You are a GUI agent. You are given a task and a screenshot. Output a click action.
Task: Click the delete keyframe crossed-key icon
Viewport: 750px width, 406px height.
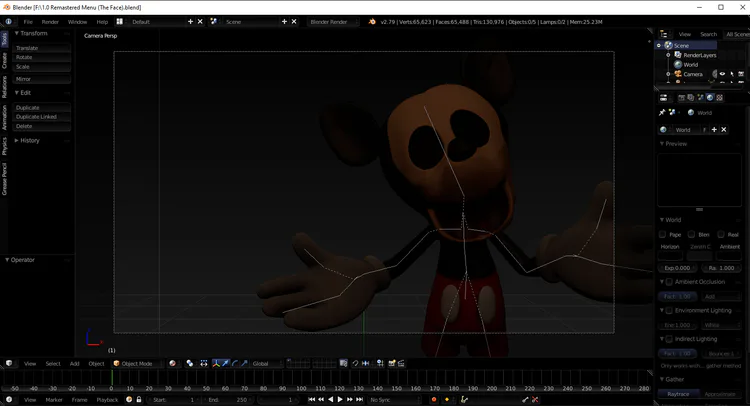pyautogui.click(x=535, y=399)
